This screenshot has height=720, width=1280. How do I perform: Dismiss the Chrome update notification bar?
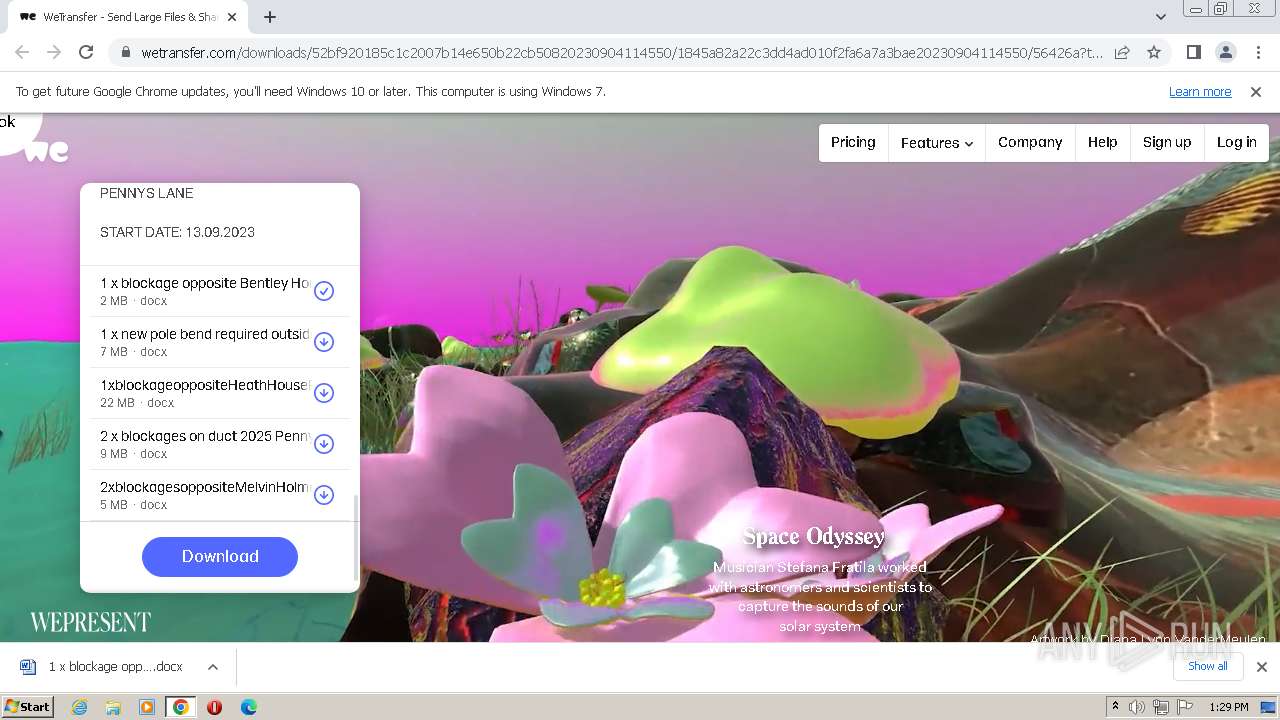tap(1256, 92)
